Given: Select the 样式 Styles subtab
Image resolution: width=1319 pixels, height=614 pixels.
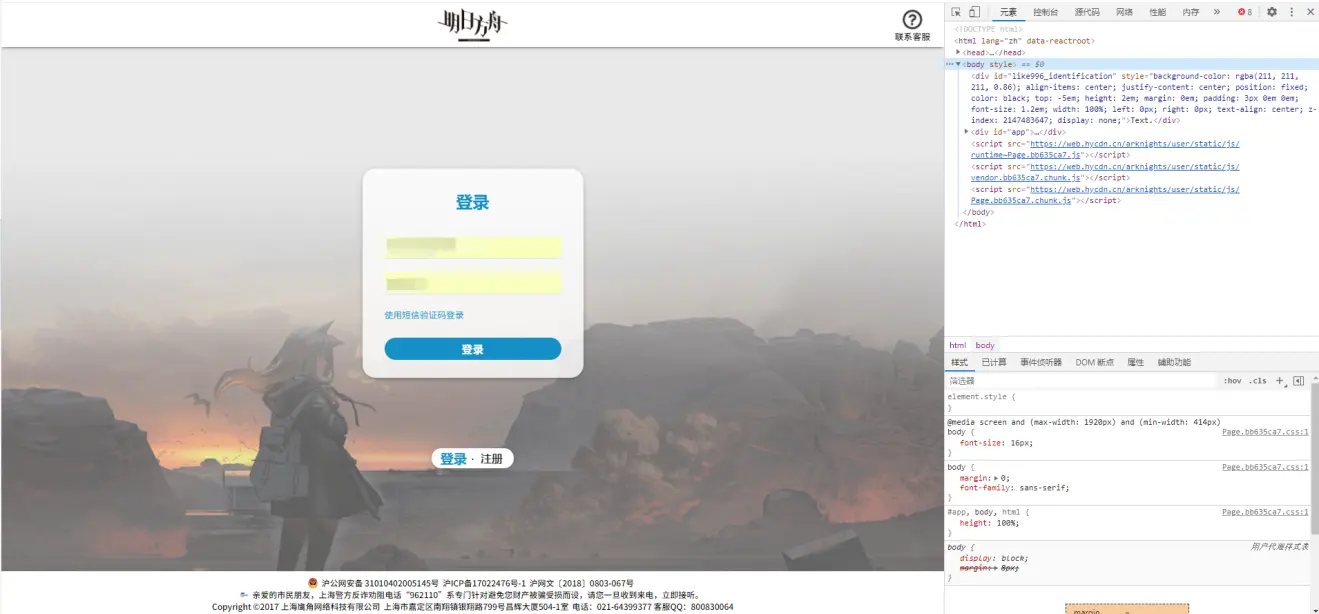Looking at the screenshot, I should pyautogui.click(x=959, y=362).
